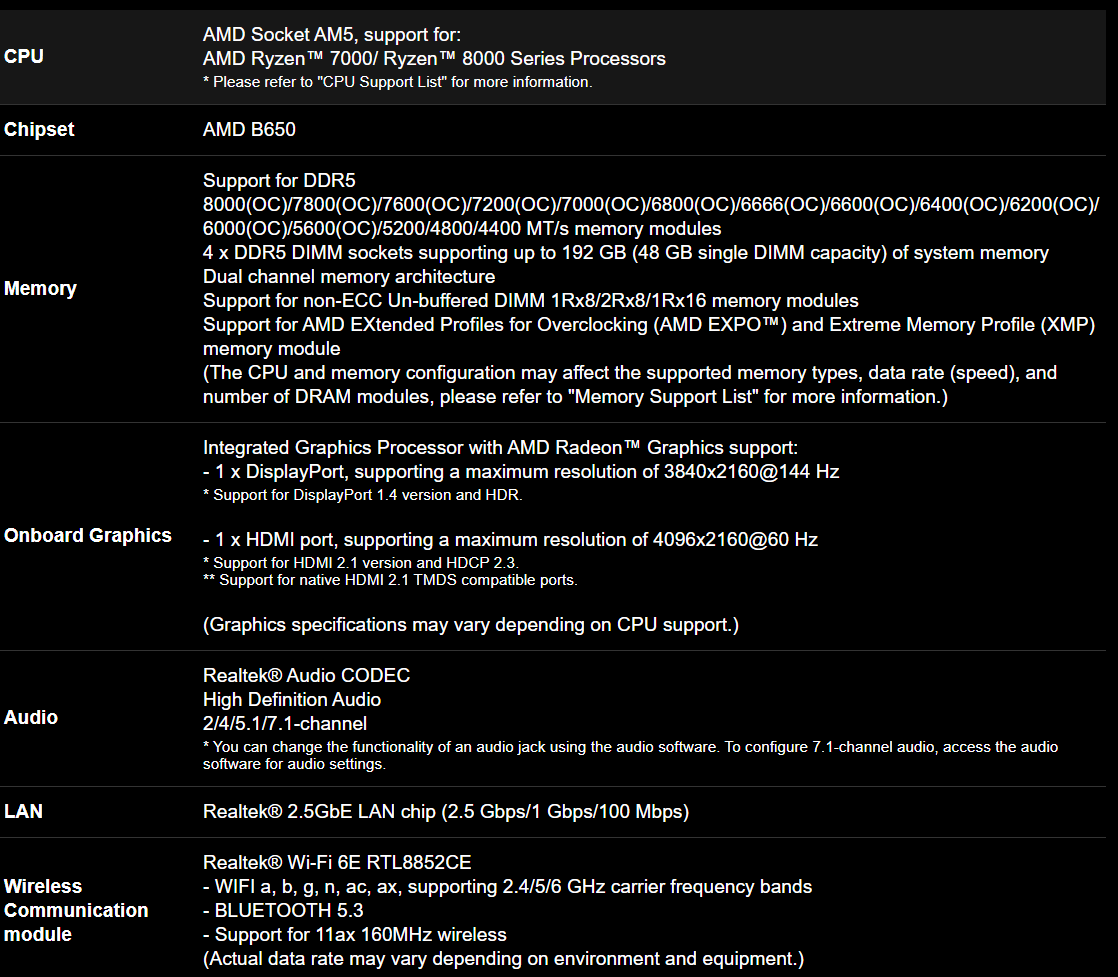Click the Ryzen 7000/8000 Series Processors line
Viewport: 1118px width, 977px height.
434,58
